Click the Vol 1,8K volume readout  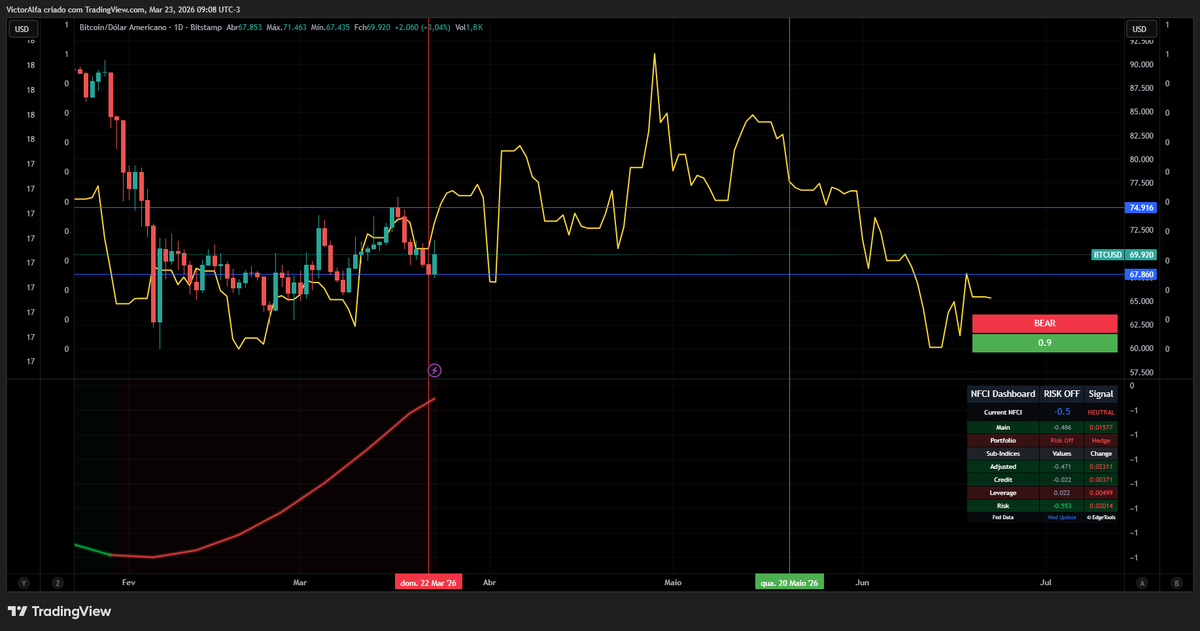point(469,28)
